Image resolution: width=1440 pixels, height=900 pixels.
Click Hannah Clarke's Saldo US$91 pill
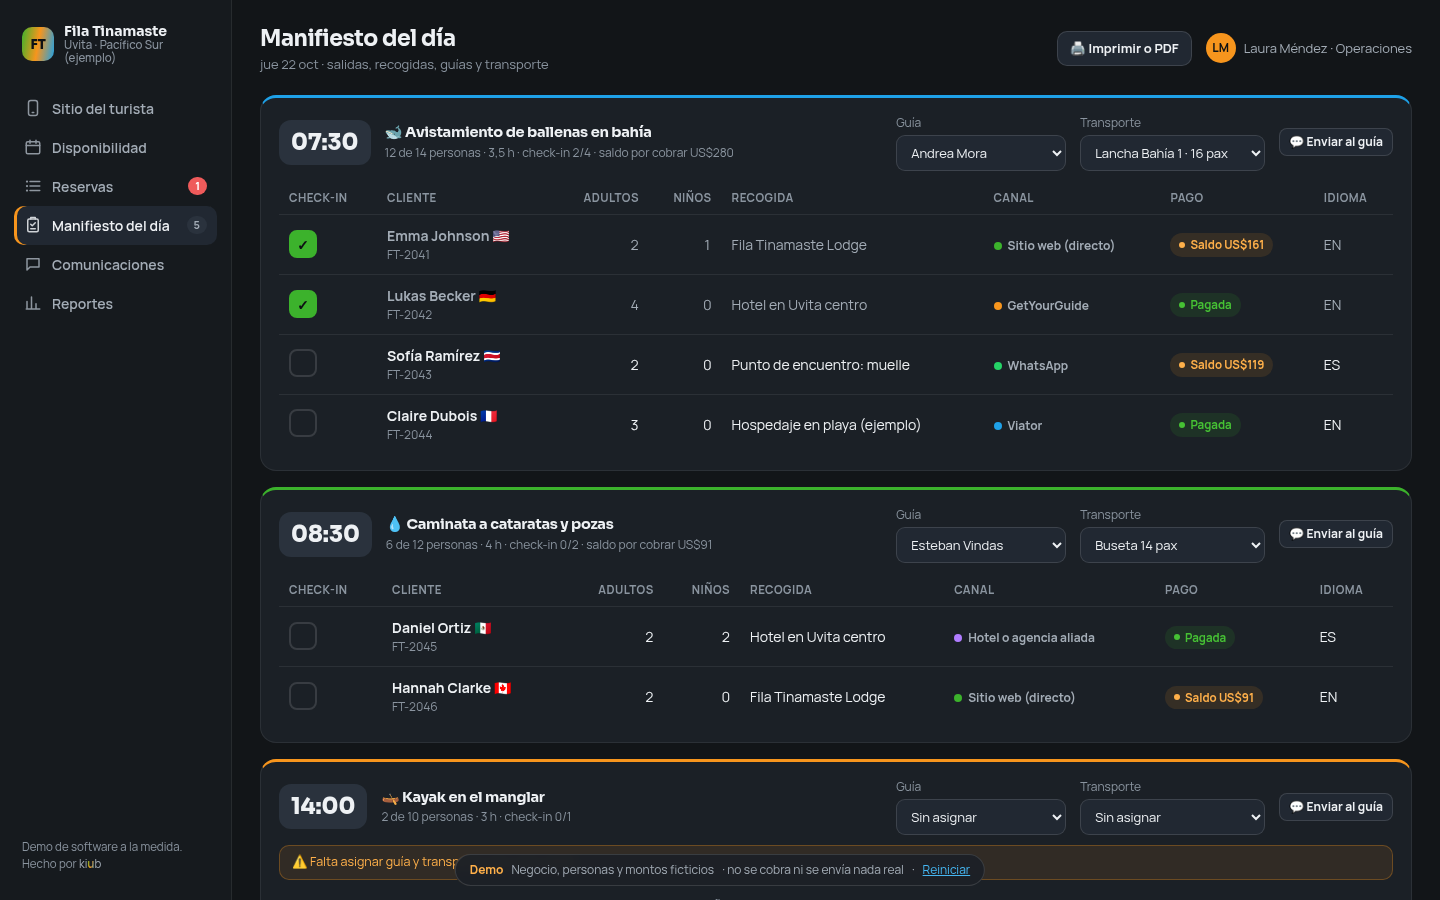tap(1214, 697)
